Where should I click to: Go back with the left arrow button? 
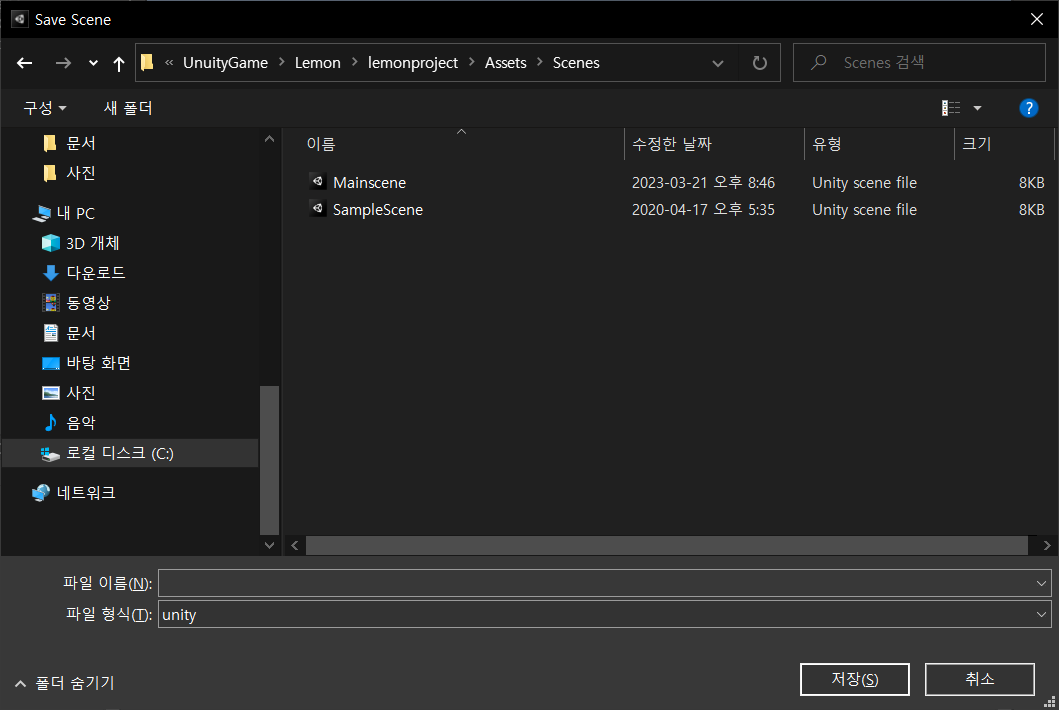coord(24,63)
